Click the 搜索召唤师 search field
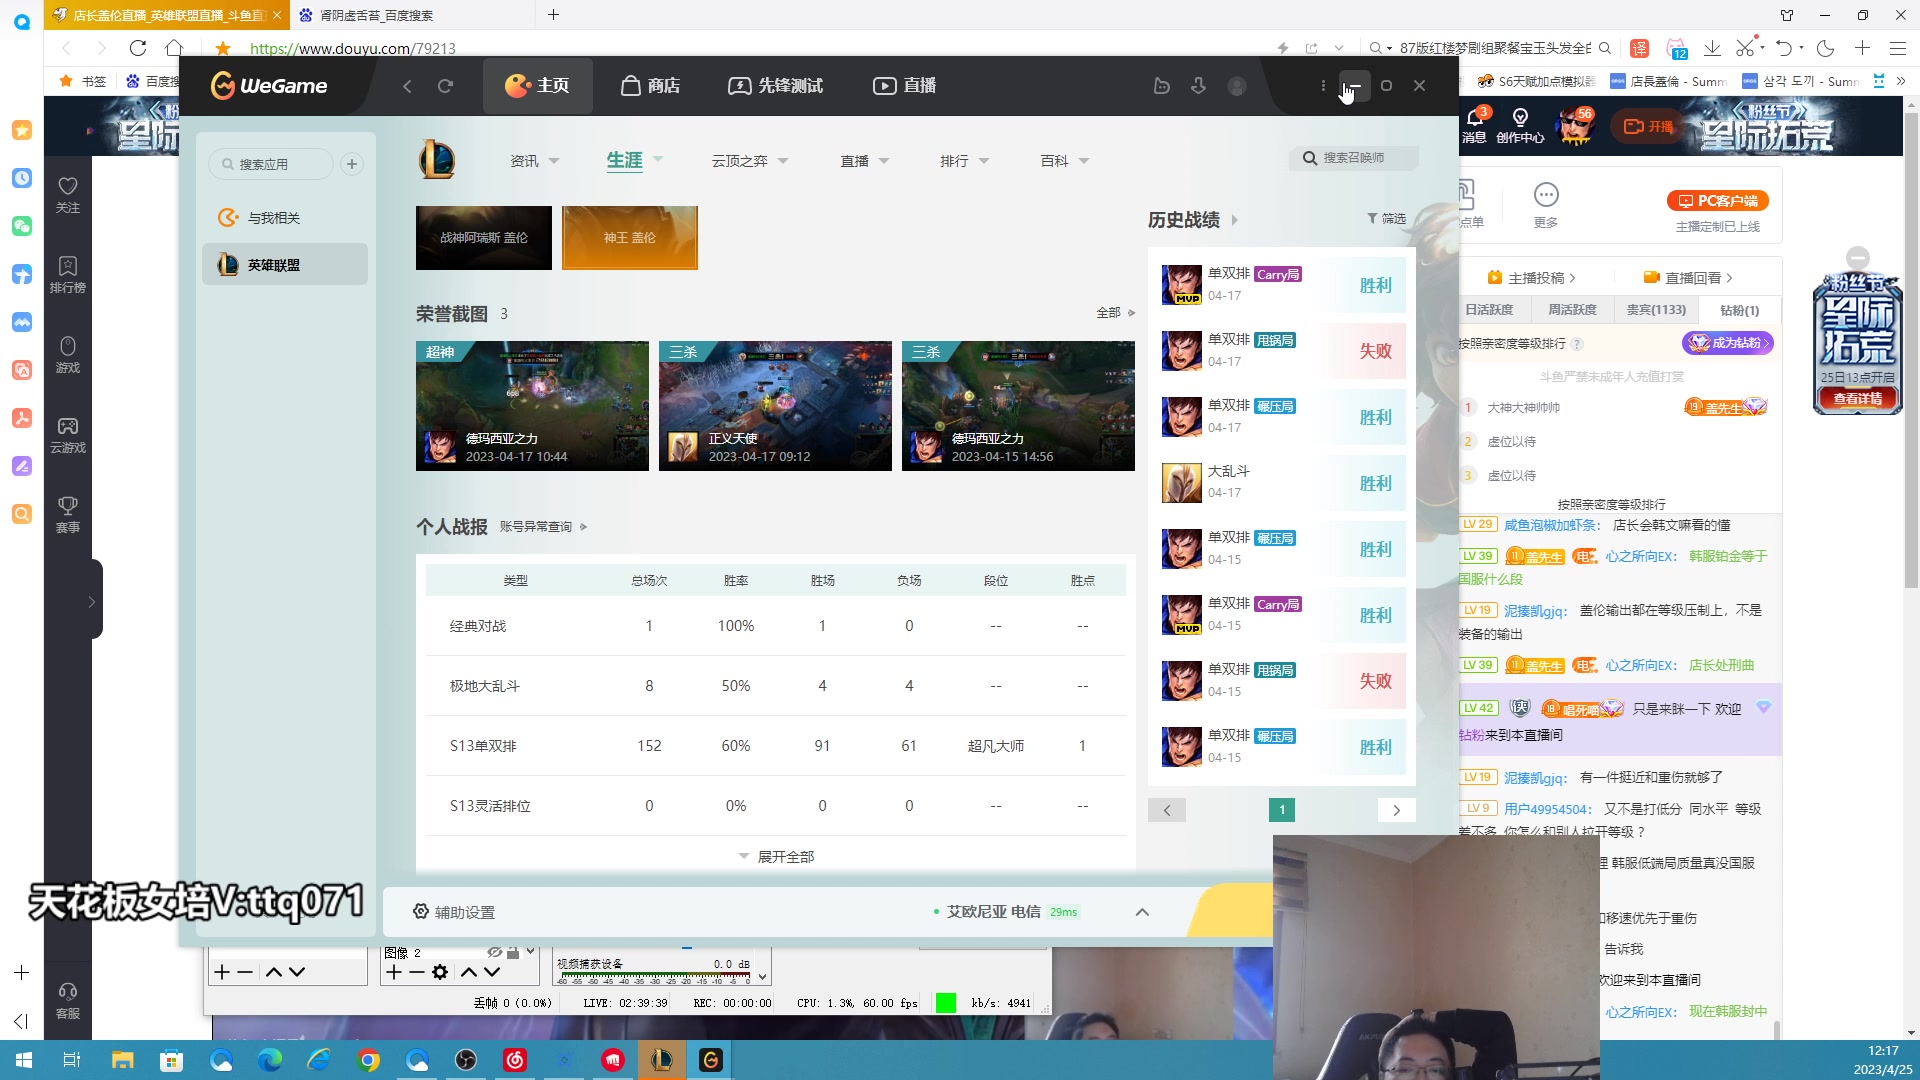The width and height of the screenshot is (1920, 1080). 1355,158
